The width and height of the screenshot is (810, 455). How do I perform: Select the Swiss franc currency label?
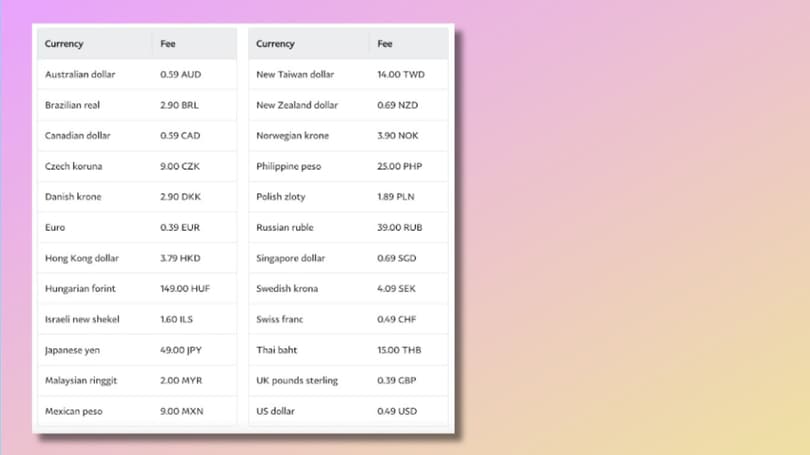pos(279,320)
